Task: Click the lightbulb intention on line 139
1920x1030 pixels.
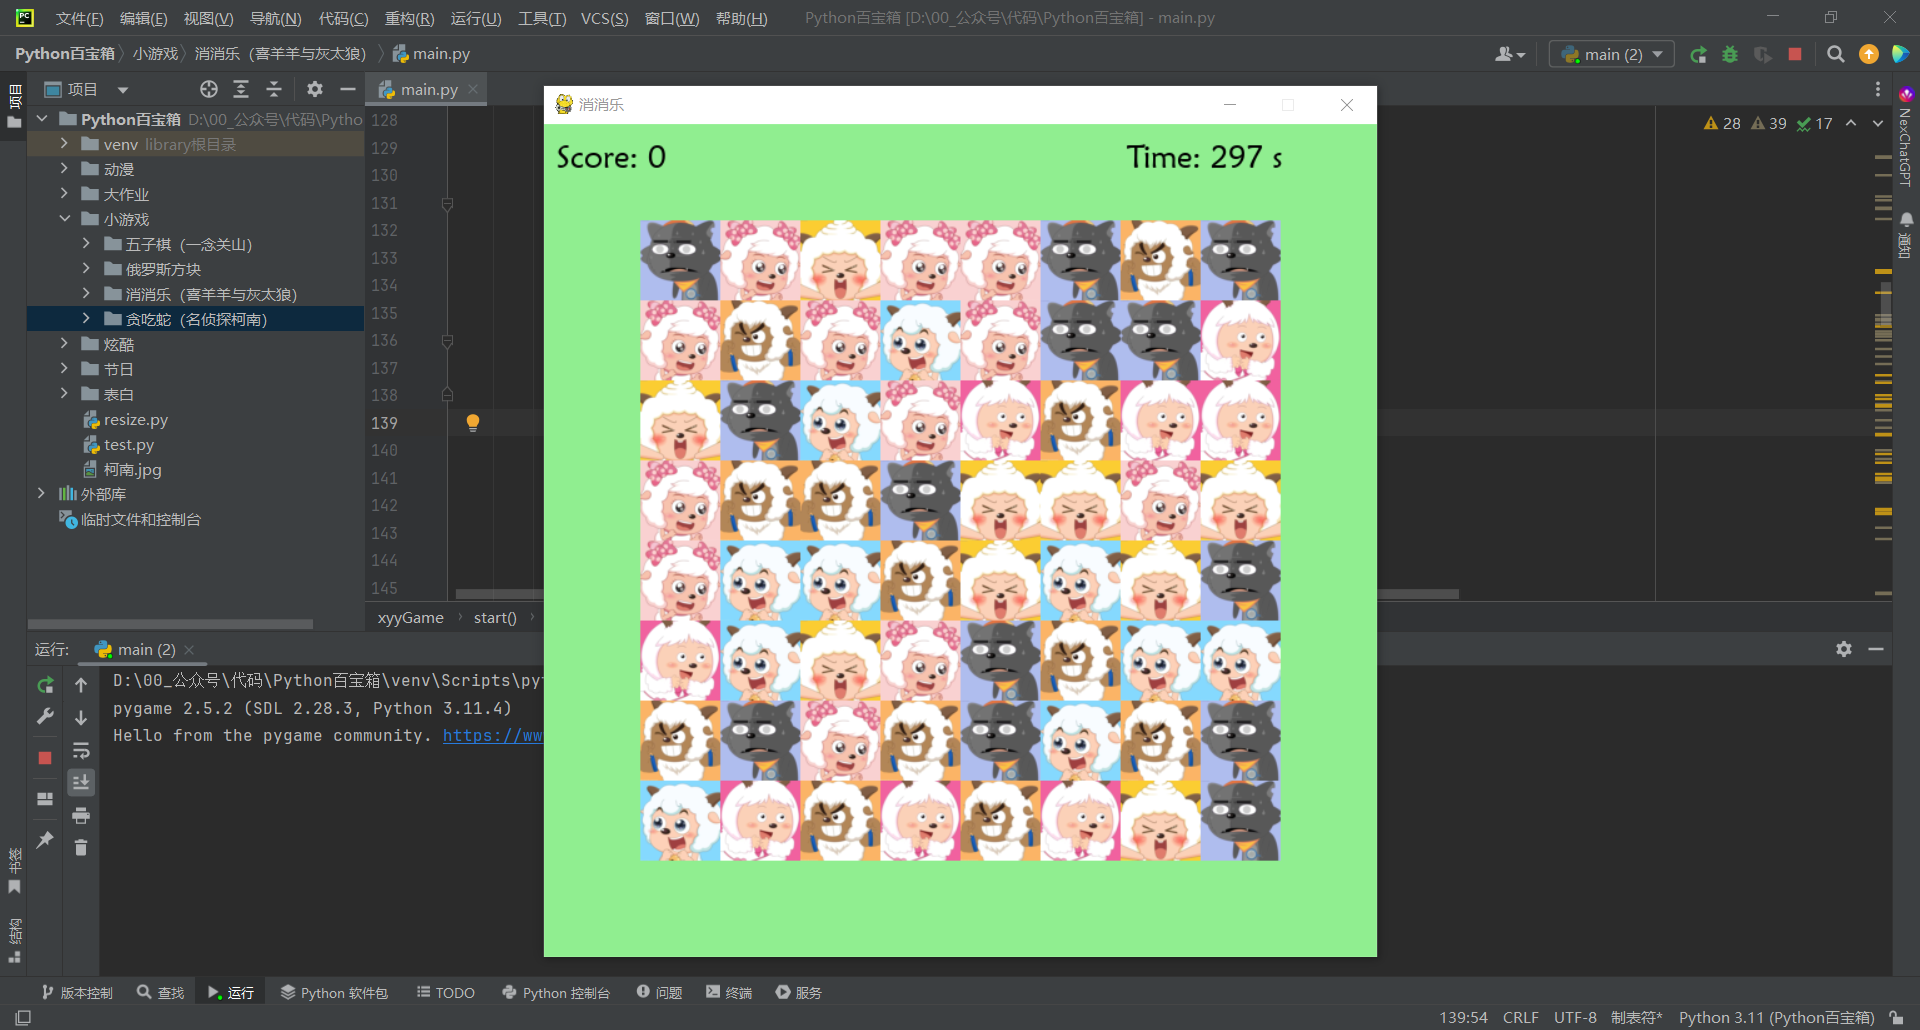Action: (x=473, y=423)
